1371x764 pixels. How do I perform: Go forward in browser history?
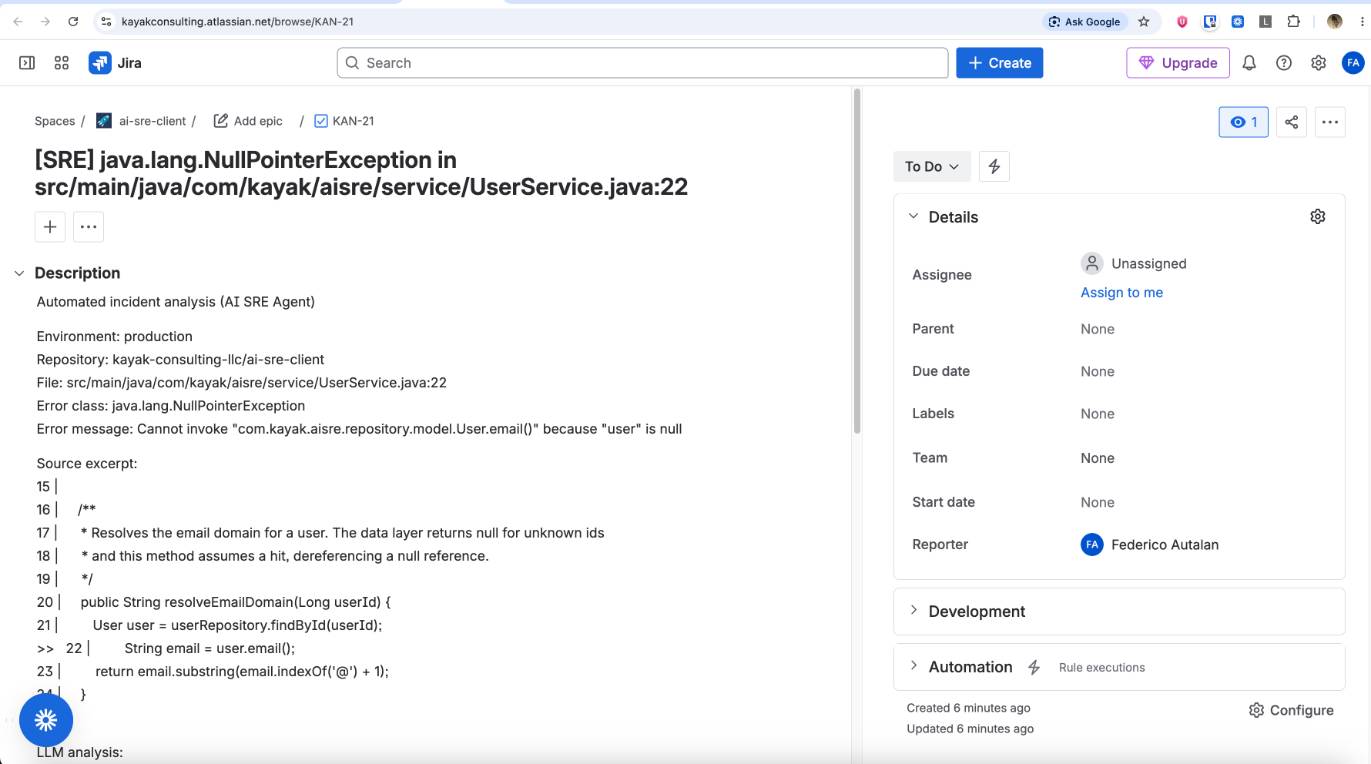click(x=45, y=21)
